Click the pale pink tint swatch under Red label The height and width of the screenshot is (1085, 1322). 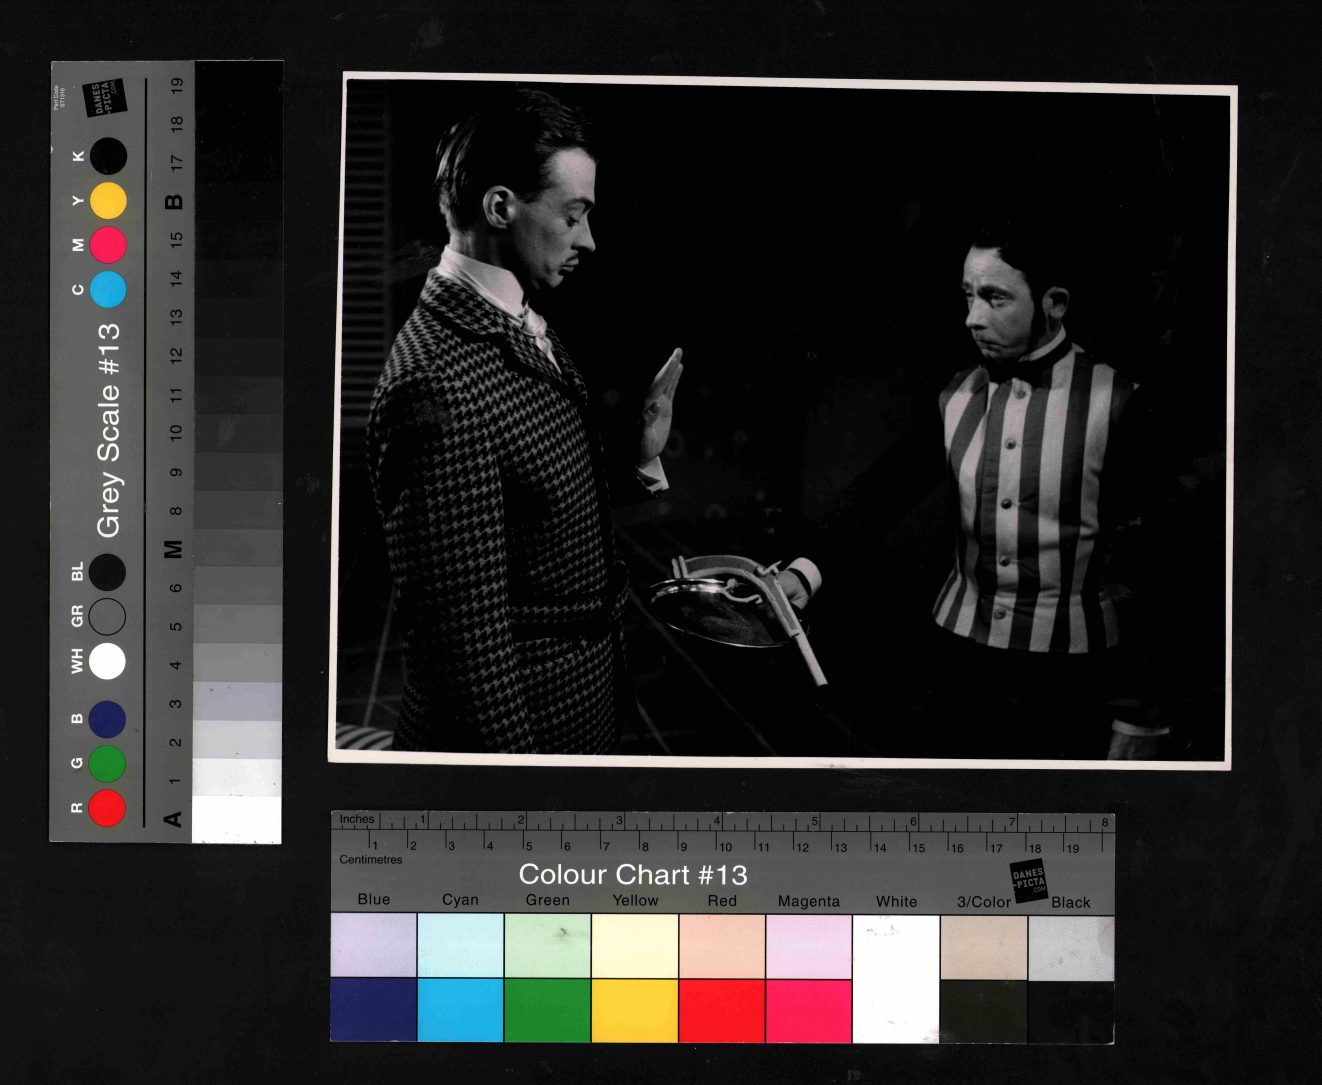click(x=721, y=946)
